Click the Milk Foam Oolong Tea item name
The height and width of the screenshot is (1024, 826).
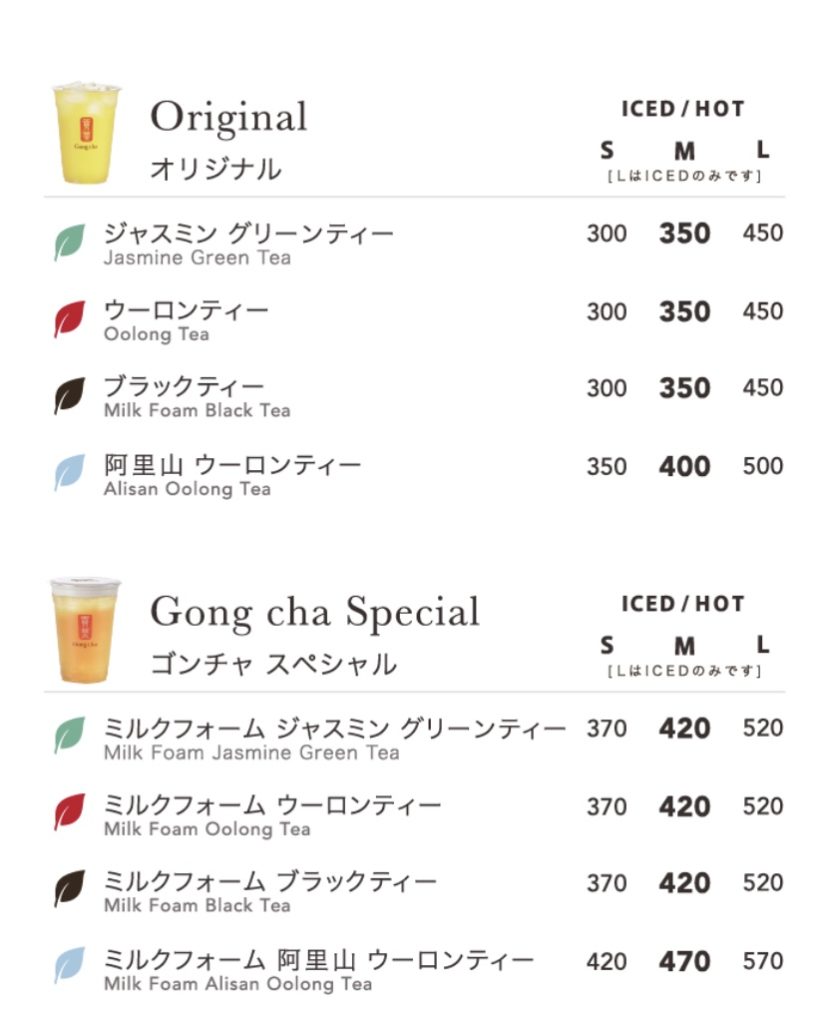click(x=272, y=816)
